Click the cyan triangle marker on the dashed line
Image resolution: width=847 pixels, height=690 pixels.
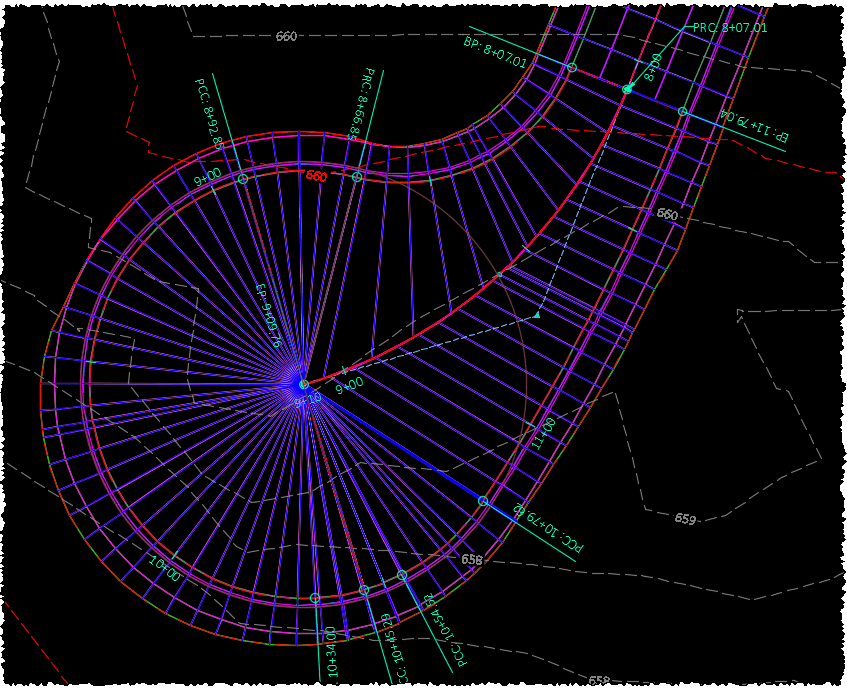click(x=538, y=315)
